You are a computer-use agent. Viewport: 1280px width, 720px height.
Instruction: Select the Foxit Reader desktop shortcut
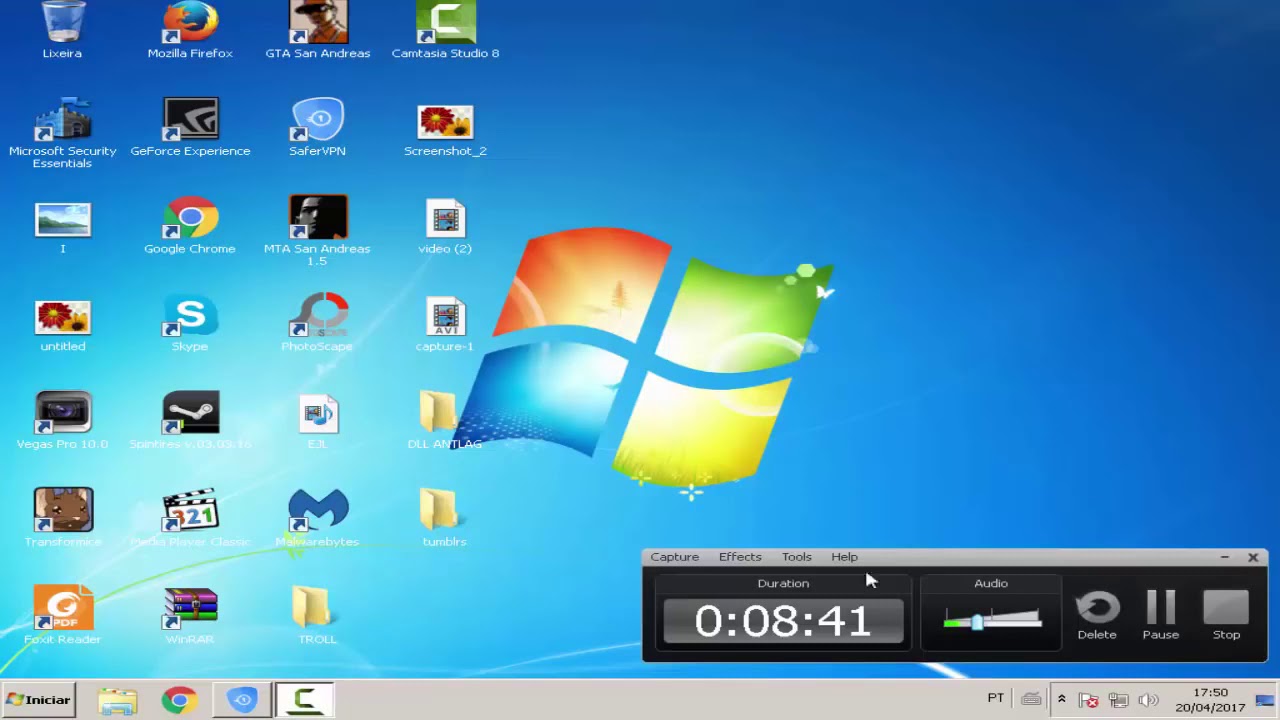click(62, 615)
